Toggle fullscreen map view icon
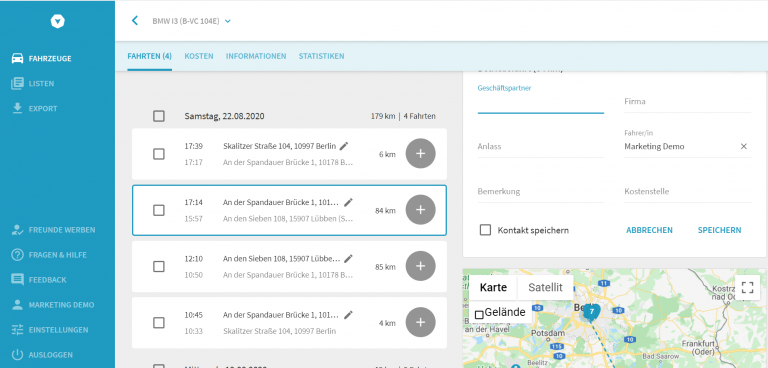The height and width of the screenshot is (368, 768). click(x=747, y=287)
